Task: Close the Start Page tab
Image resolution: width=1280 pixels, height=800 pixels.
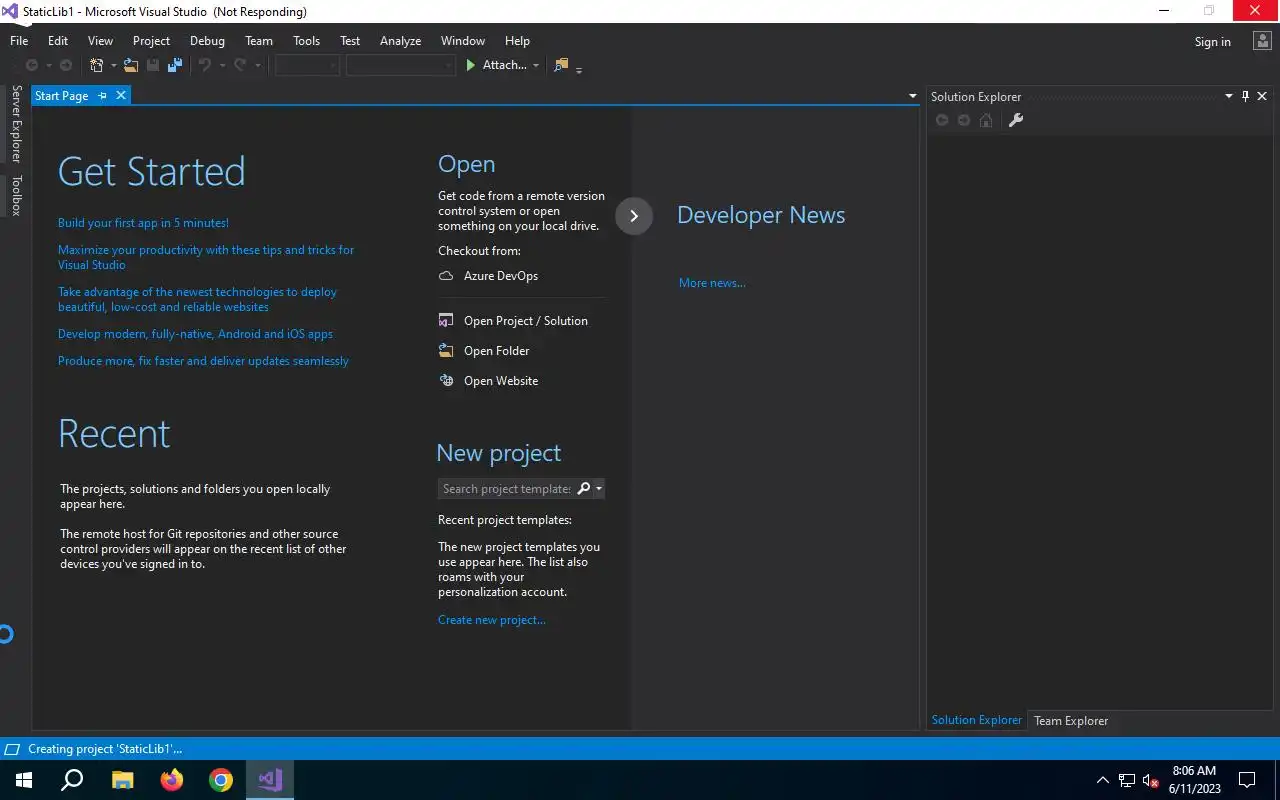Action: click(x=121, y=96)
